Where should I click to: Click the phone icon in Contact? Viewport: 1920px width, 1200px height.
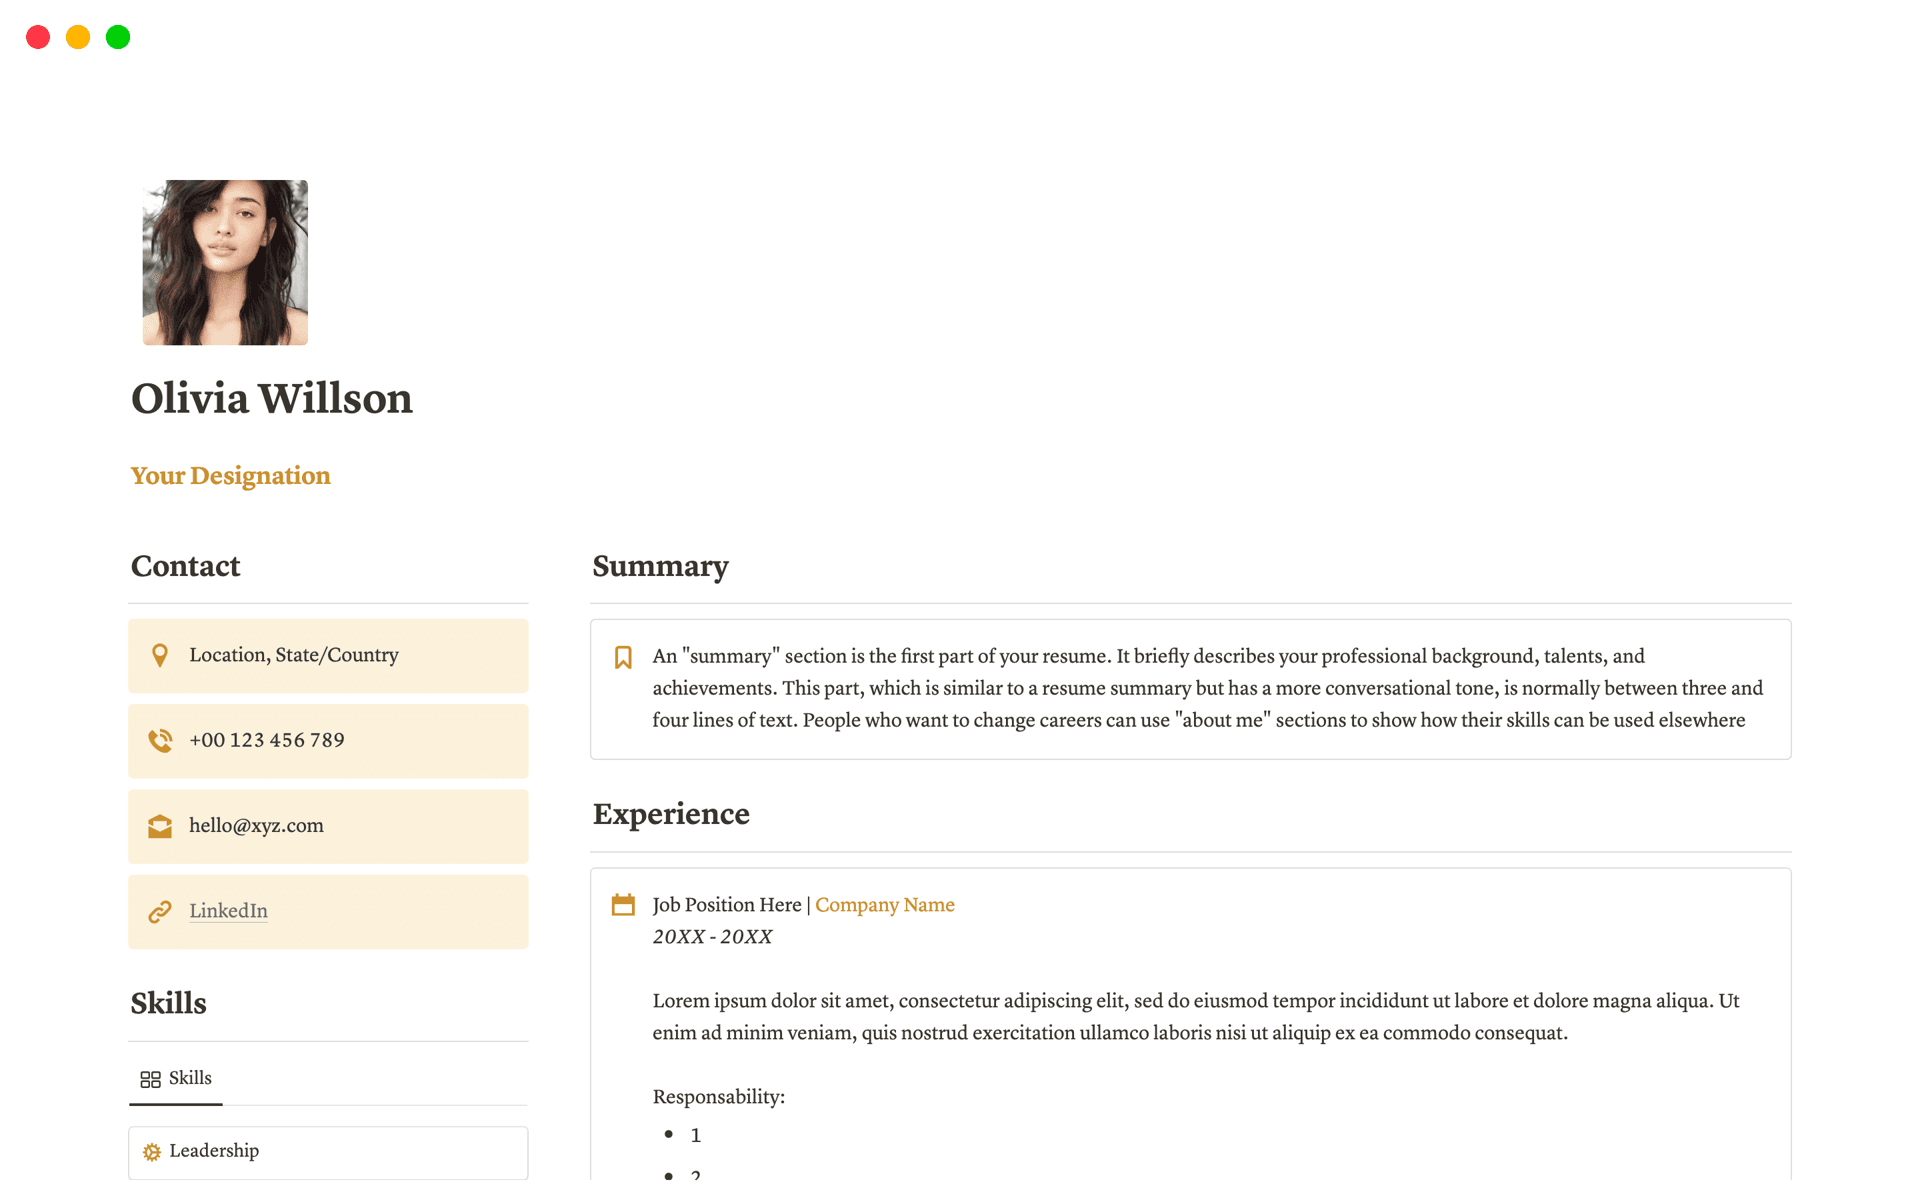pyautogui.click(x=160, y=740)
